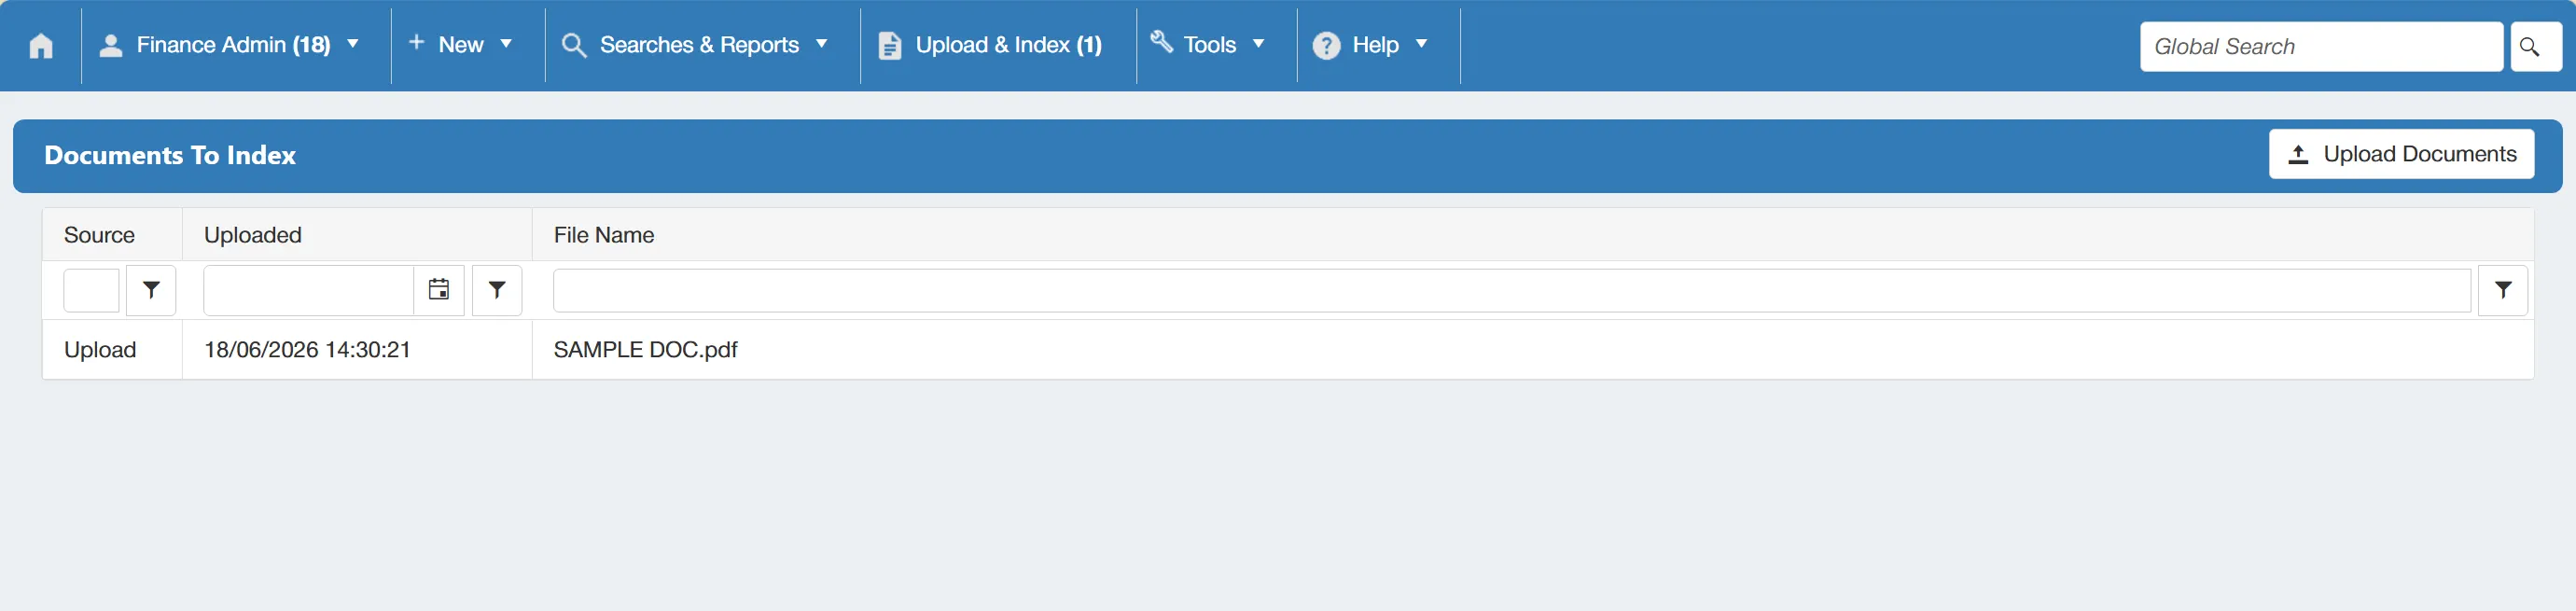Image resolution: width=2576 pixels, height=611 pixels.
Task: Focus the Uploaded date filter box
Action: [309, 290]
